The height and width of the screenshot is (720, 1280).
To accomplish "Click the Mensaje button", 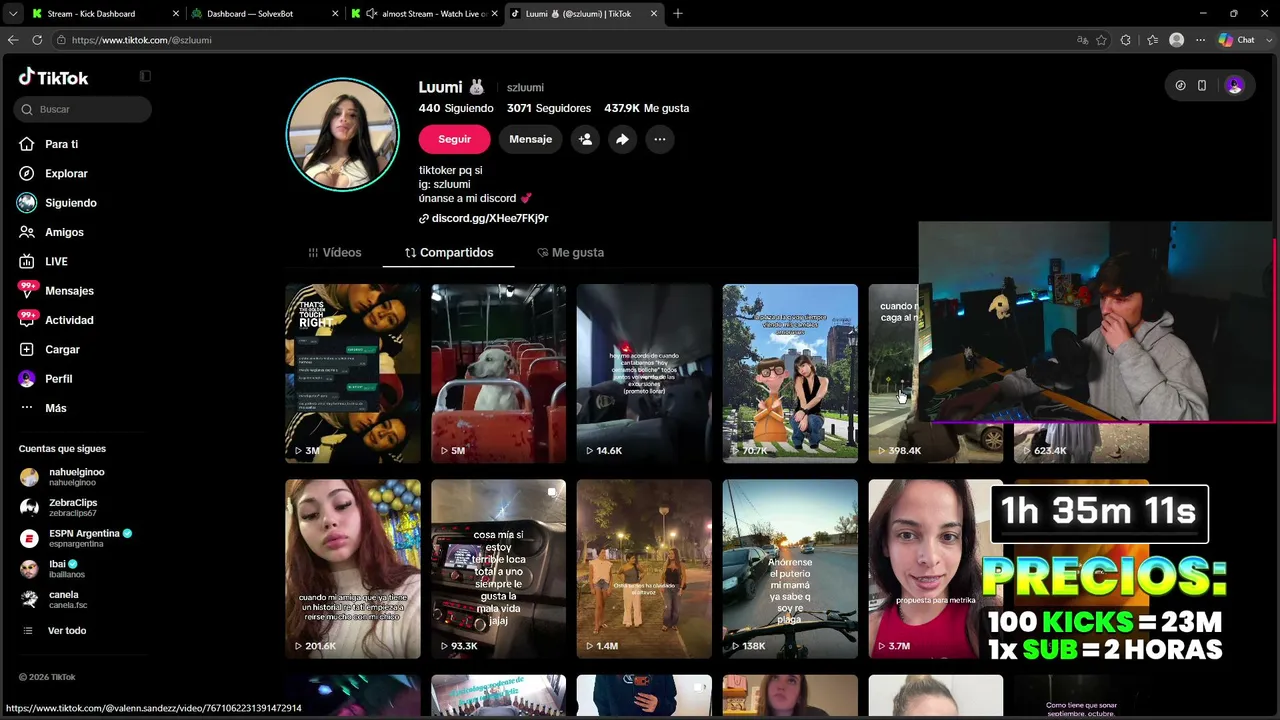I will tap(530, 139).
